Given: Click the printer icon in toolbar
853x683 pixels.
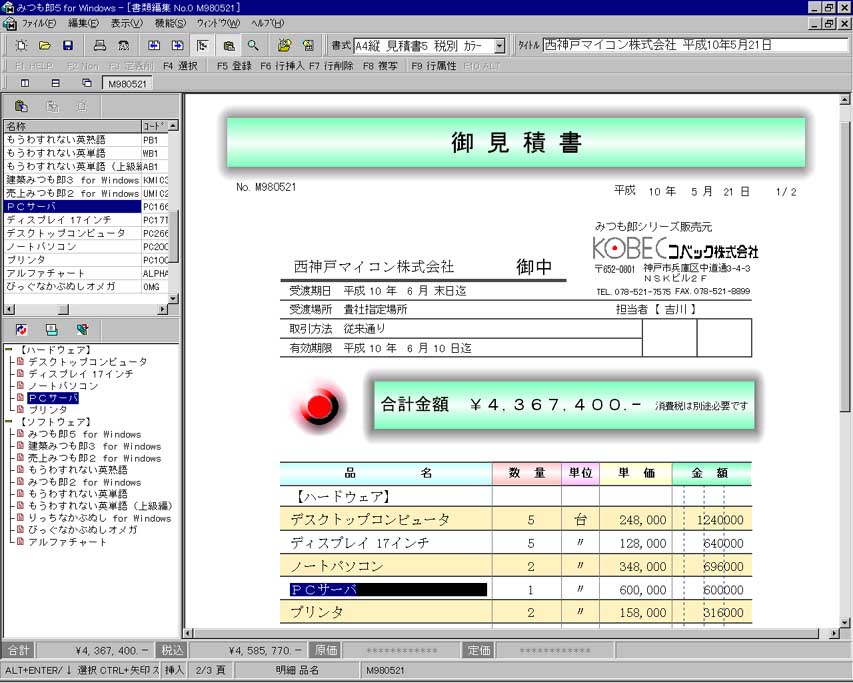Looking at the screenshot, I should click(x=99, y=45).
